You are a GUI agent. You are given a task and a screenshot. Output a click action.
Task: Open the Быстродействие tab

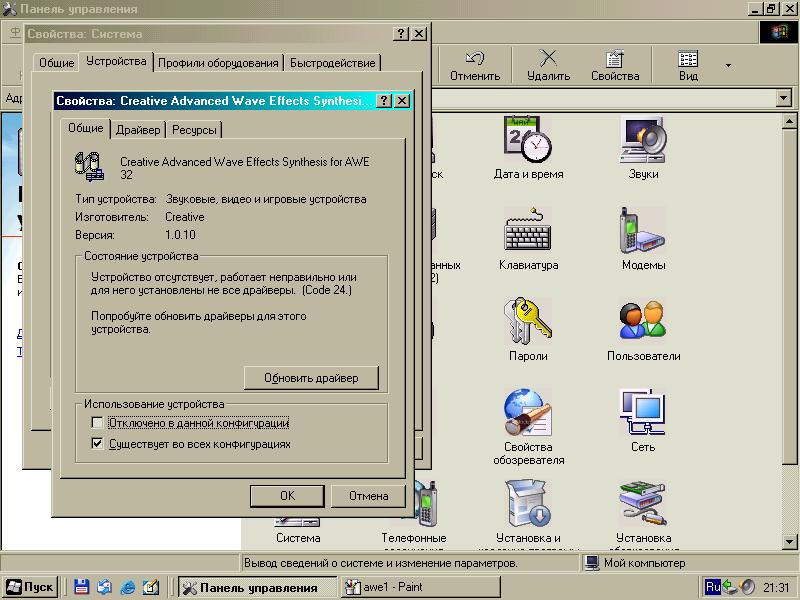pos(333,63)
